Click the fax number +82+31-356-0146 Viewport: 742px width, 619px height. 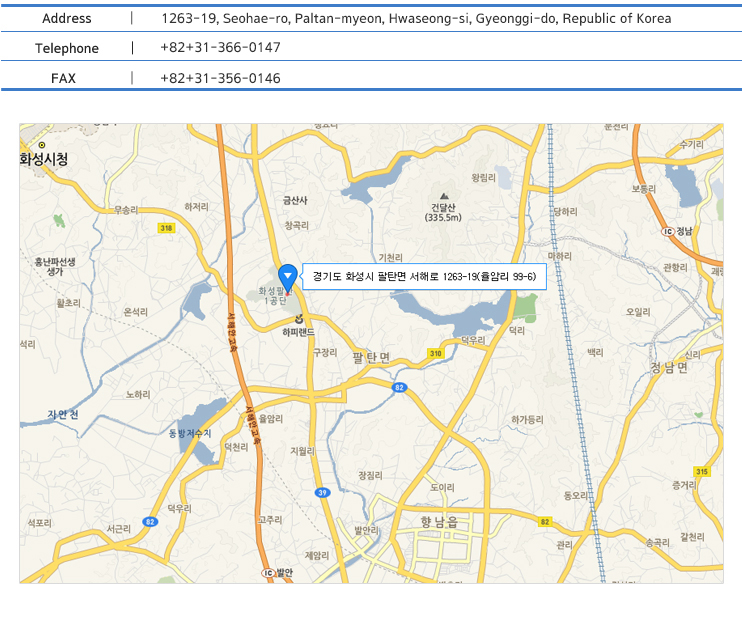click(x=221, y=78)
